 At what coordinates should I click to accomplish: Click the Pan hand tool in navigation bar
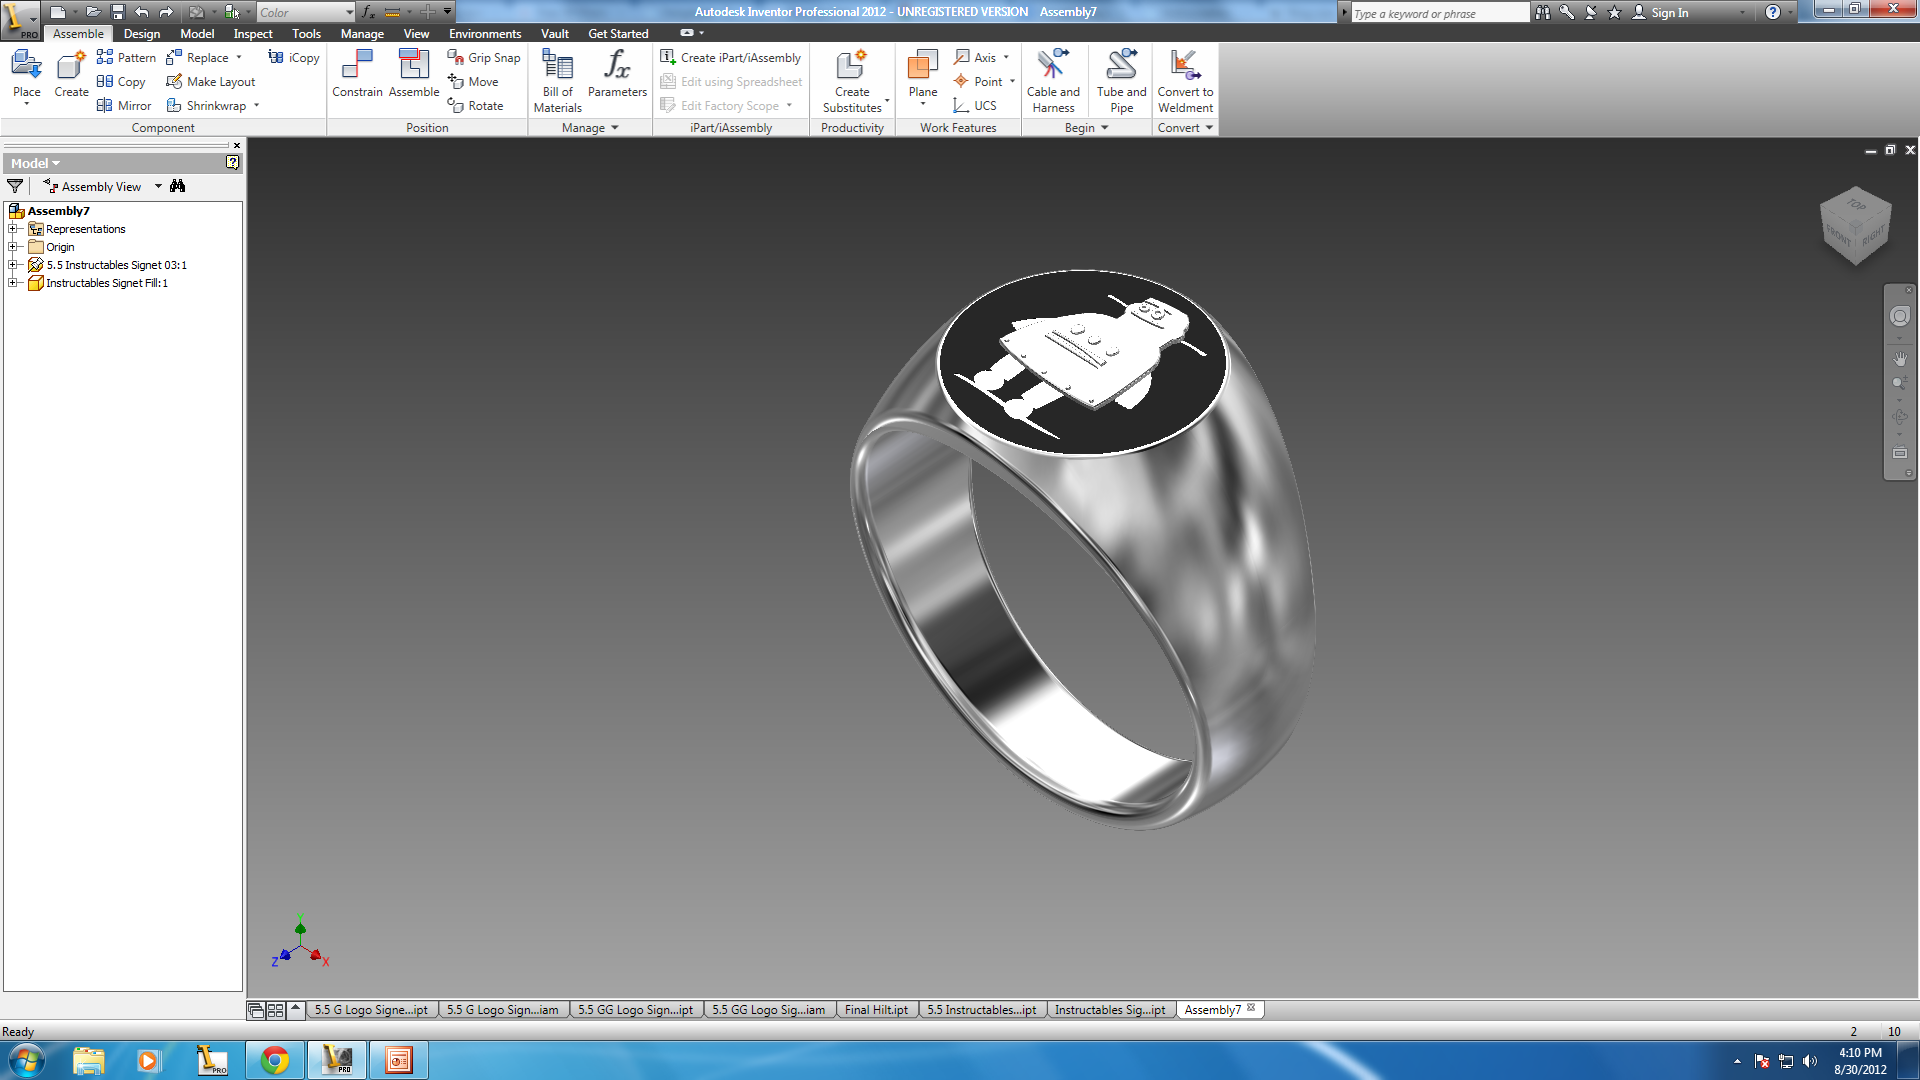click(x=1900, y=358)
